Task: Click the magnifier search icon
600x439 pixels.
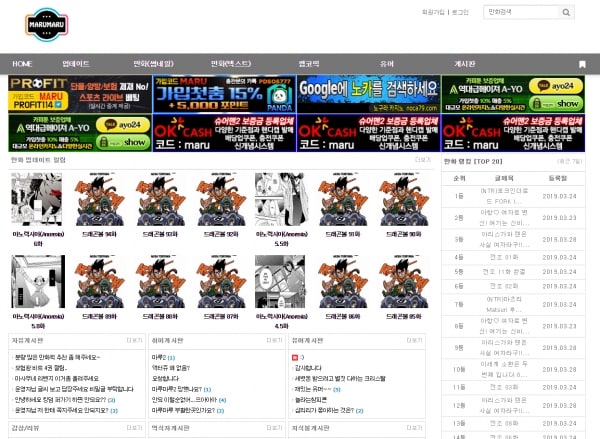Action: (x=566, y=13)
